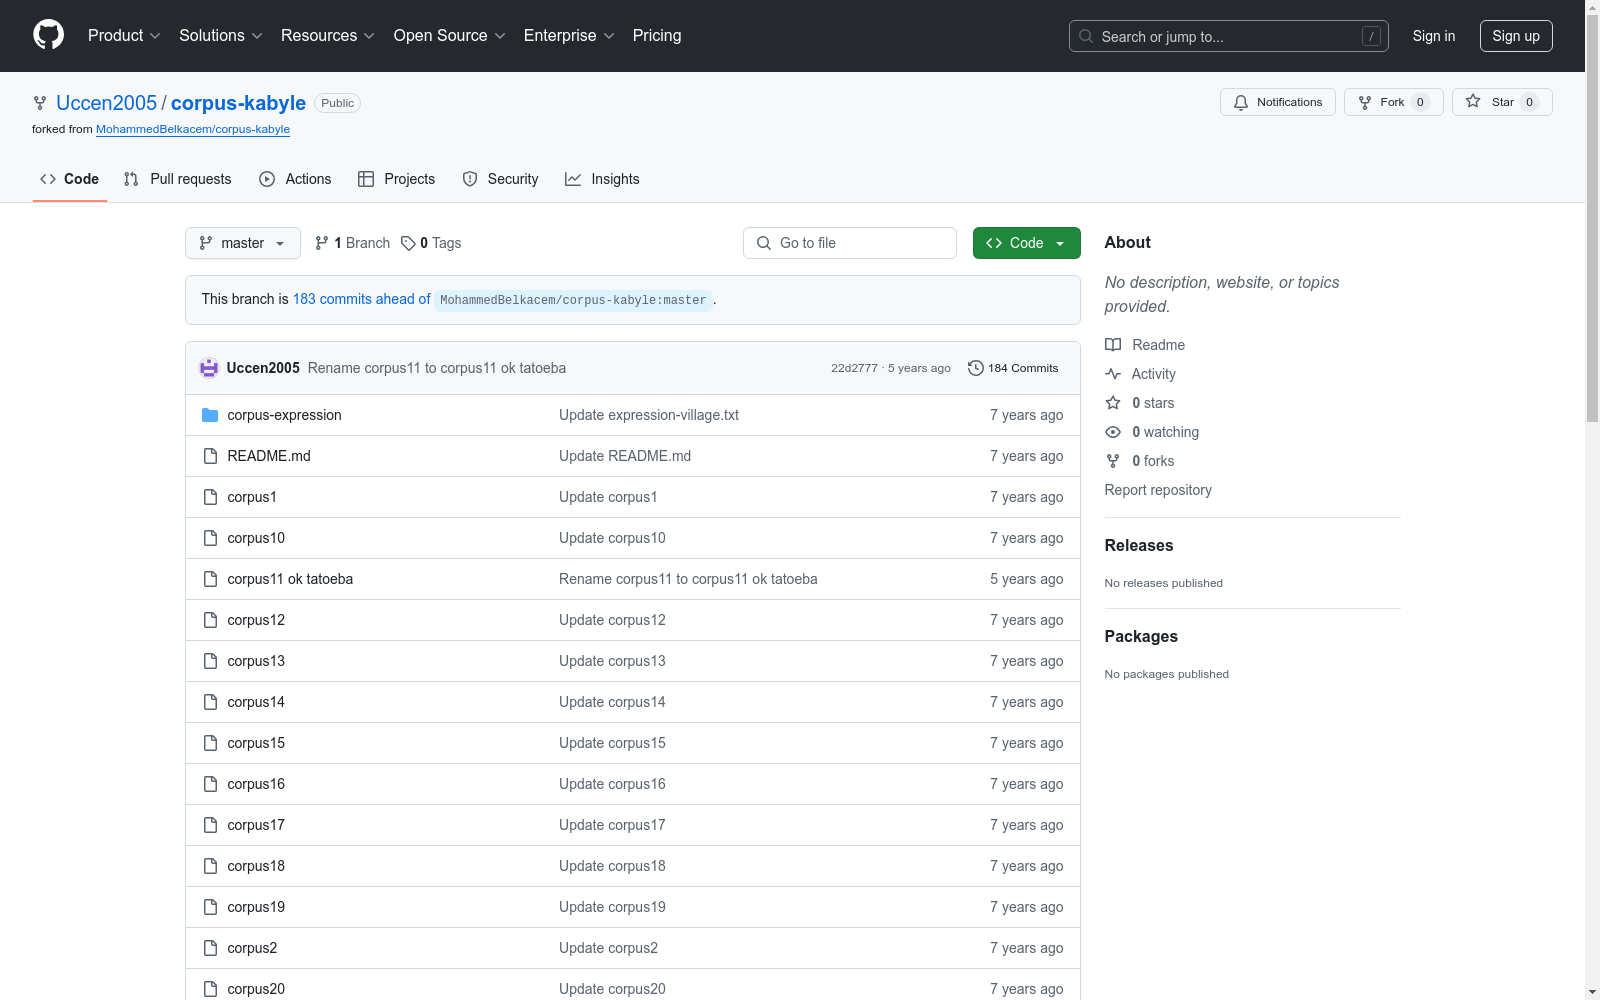Image resolution: width=1600 pixels, height=1000 pixels.
Task: Open the Update README.md commit message
Action: tap(625, 456)
